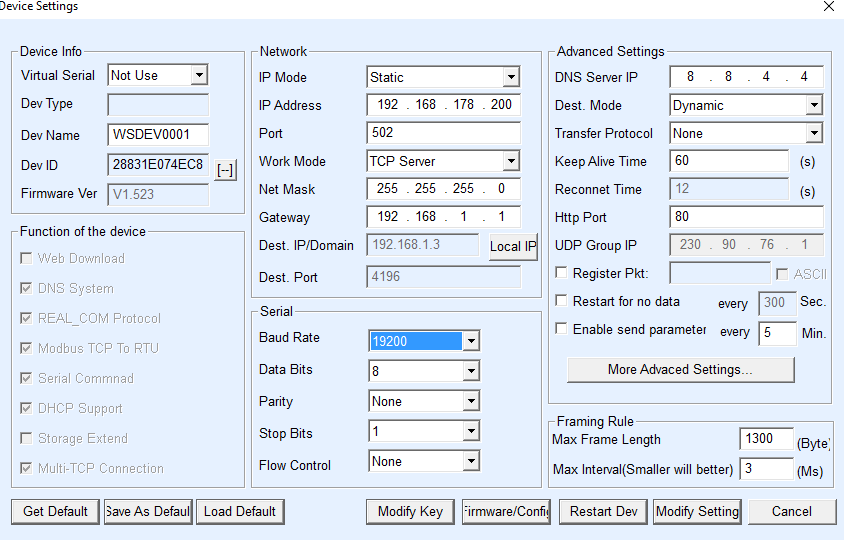Close the Device Settings window
The image size is (844, 540).
point(828,7)
